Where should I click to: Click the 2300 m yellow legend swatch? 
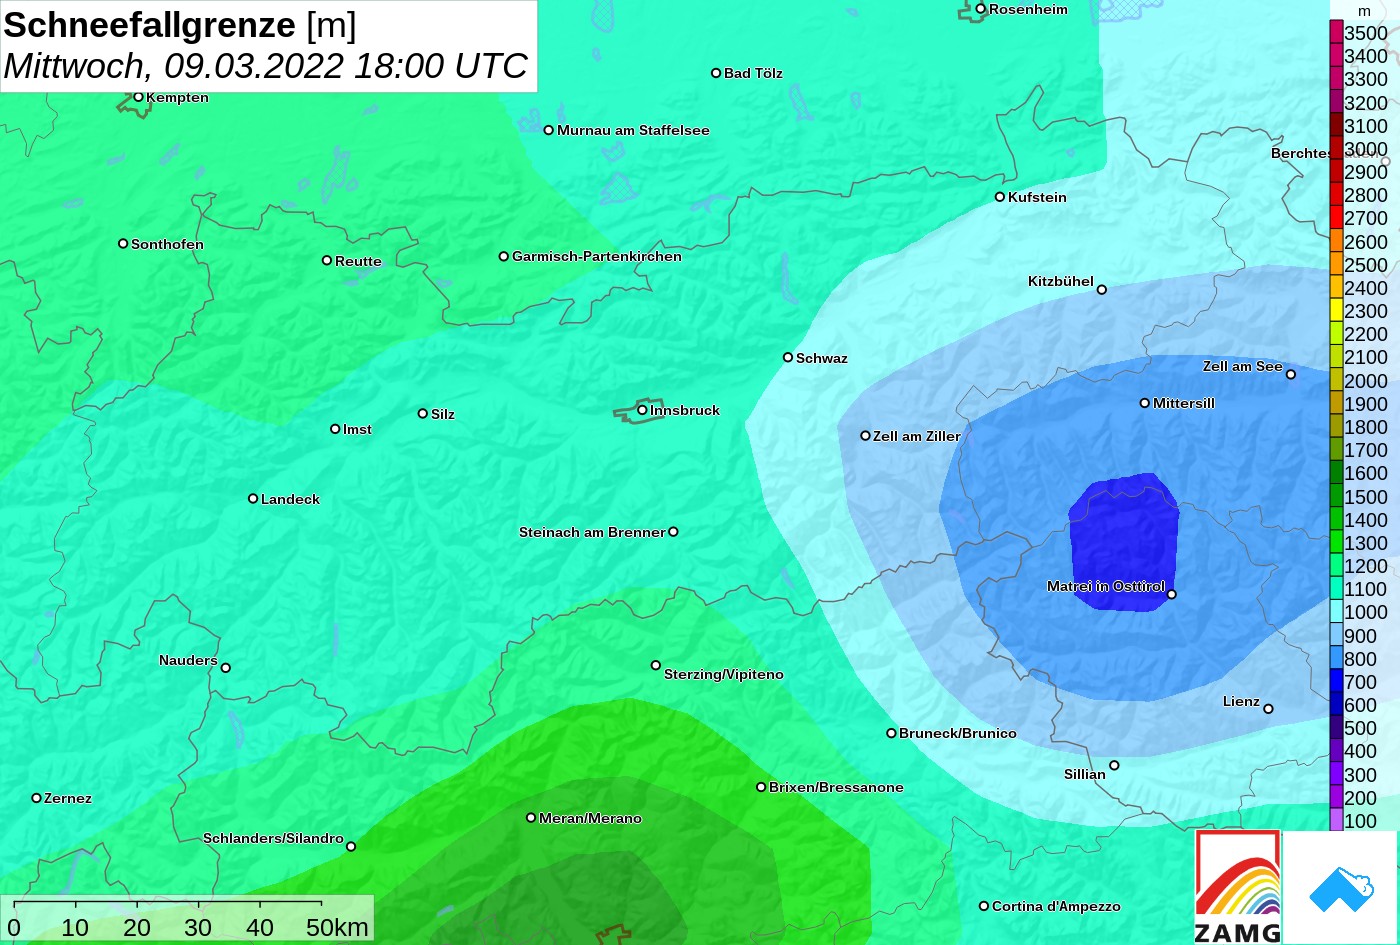tap(1336, 311)
